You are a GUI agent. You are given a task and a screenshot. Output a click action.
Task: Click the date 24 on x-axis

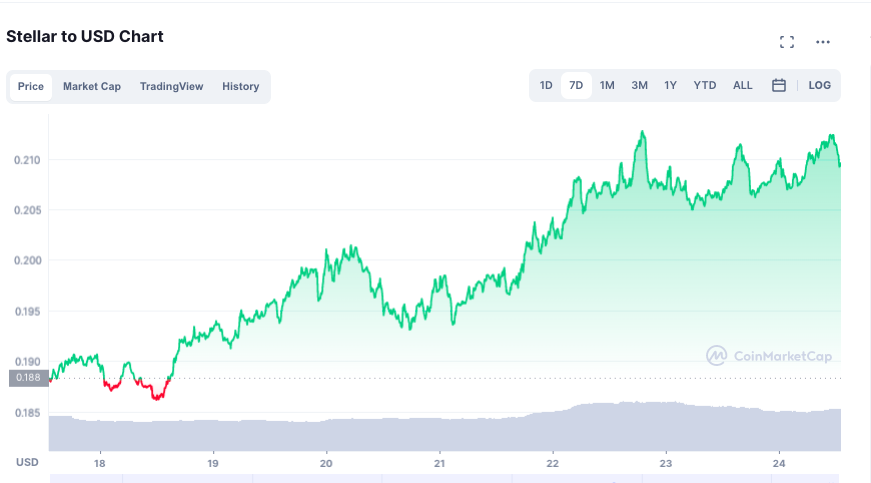click(779, 464)
